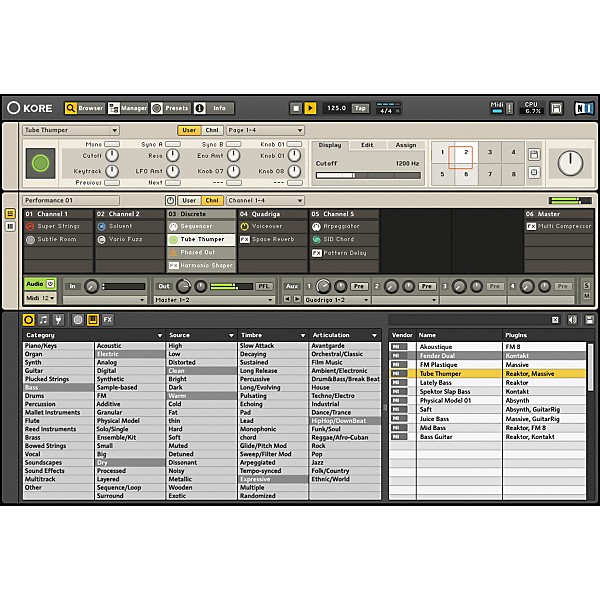Select SID Chord in Channel 5

tap(344, 240)
